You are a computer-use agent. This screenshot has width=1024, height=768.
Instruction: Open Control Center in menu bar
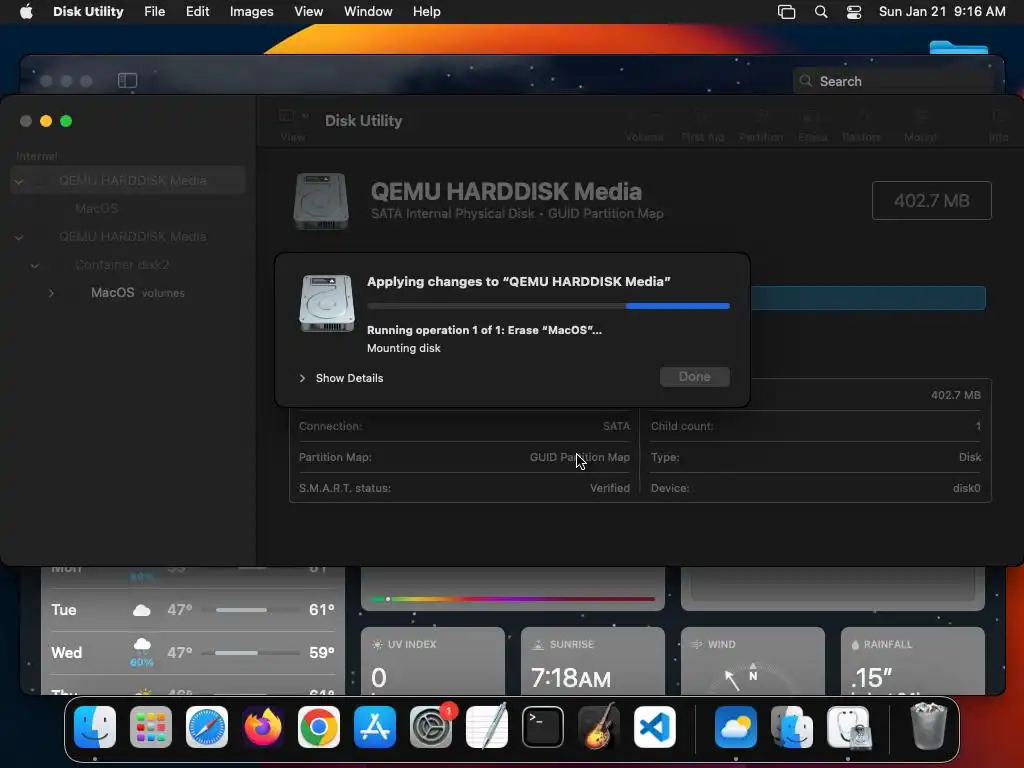(854, 12)
